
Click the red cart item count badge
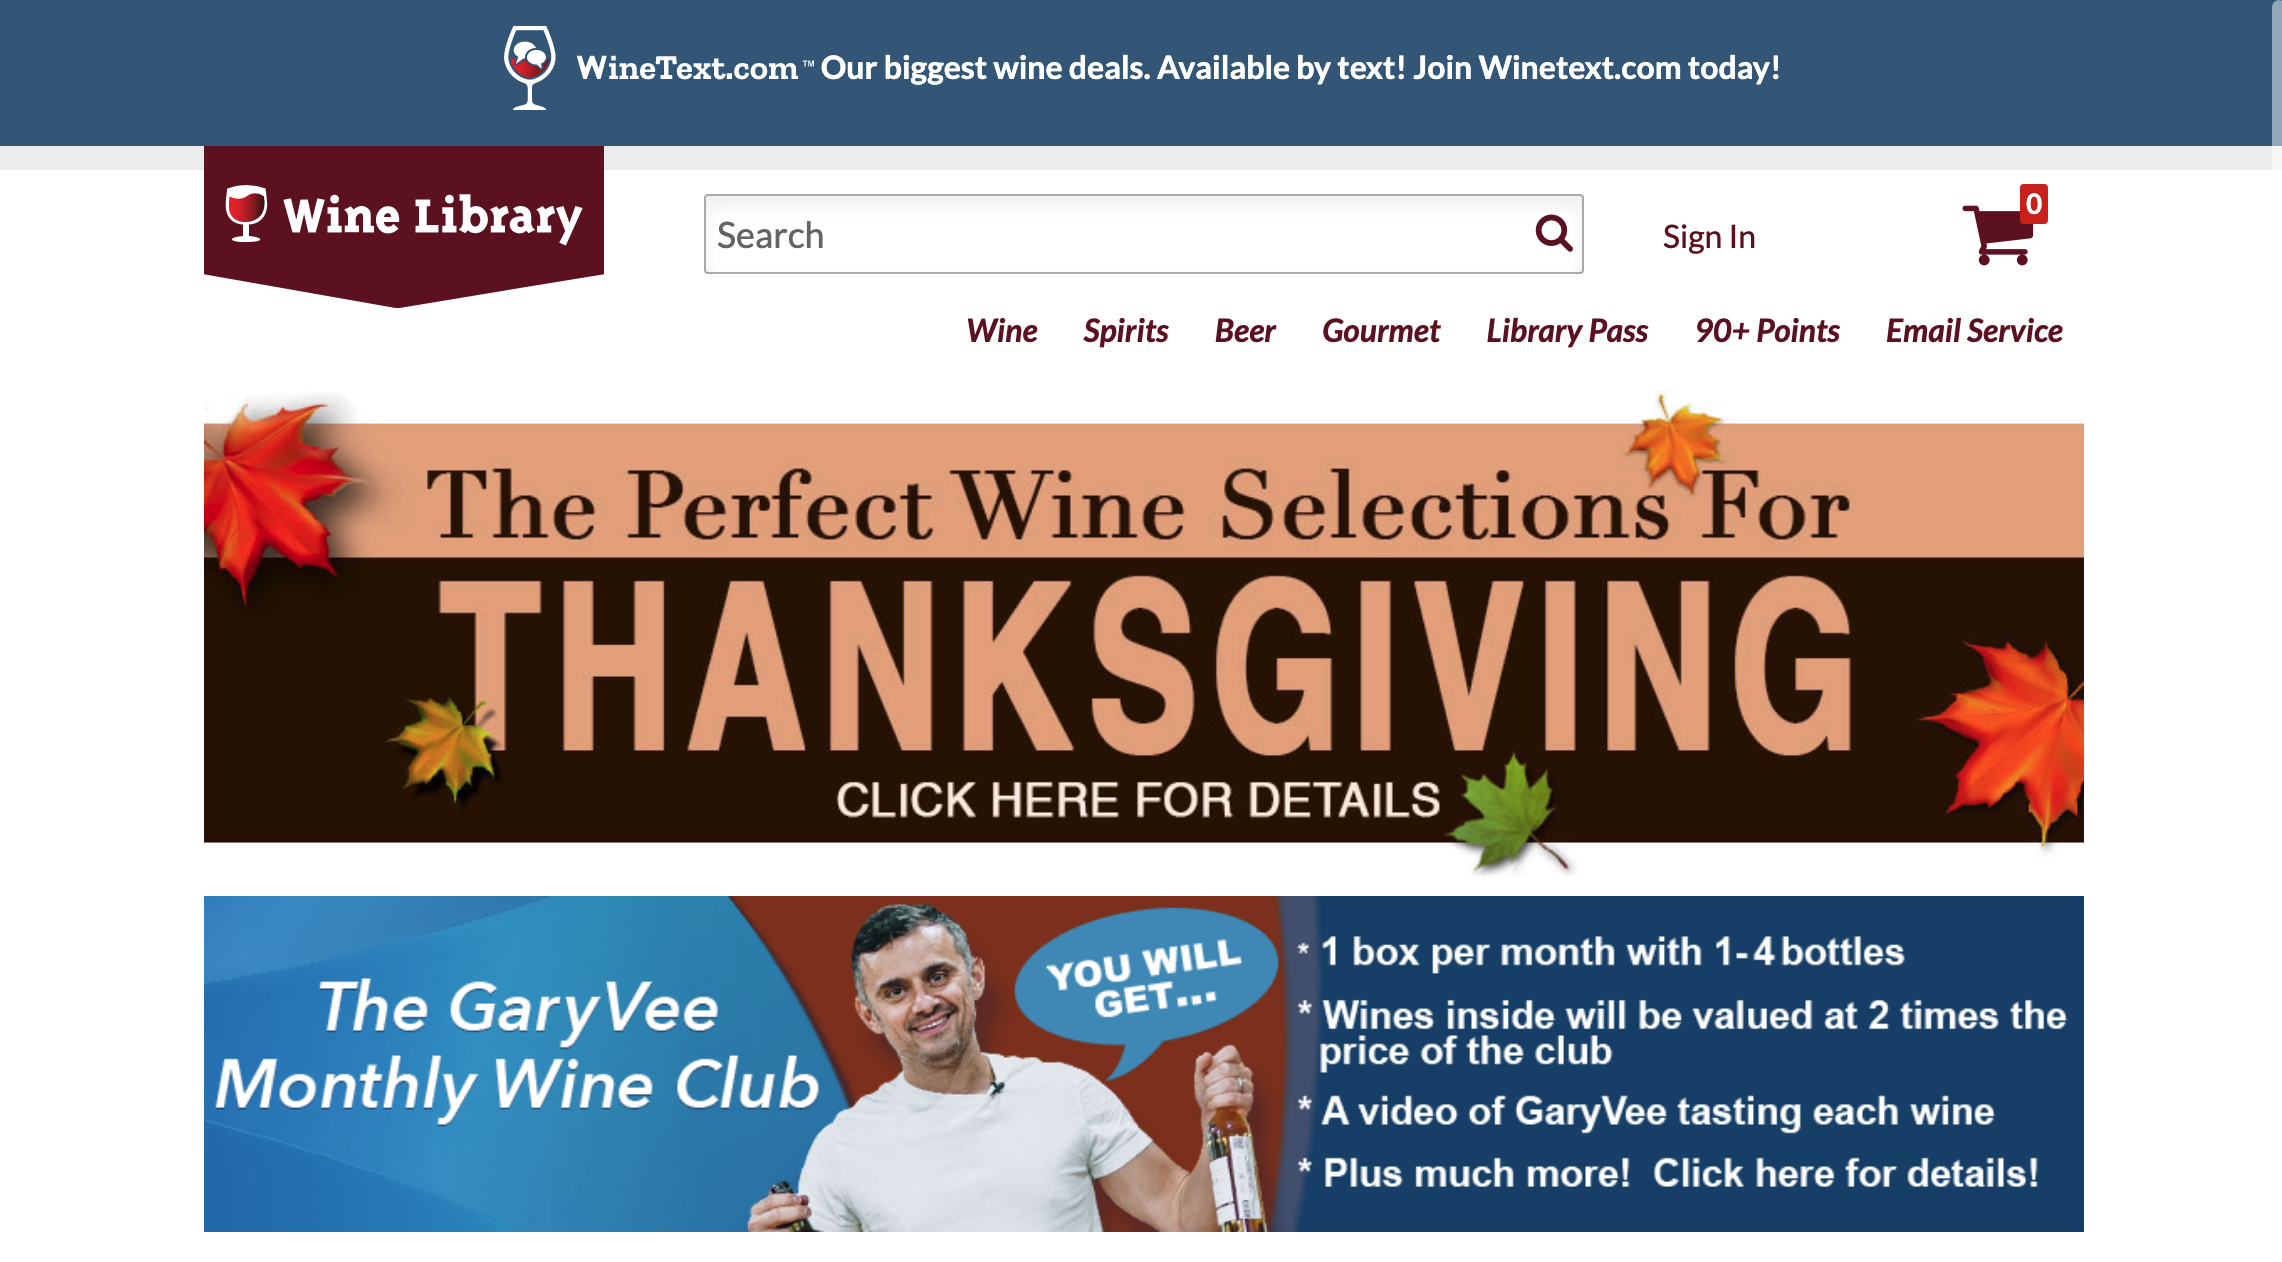tap(2033, 204)
